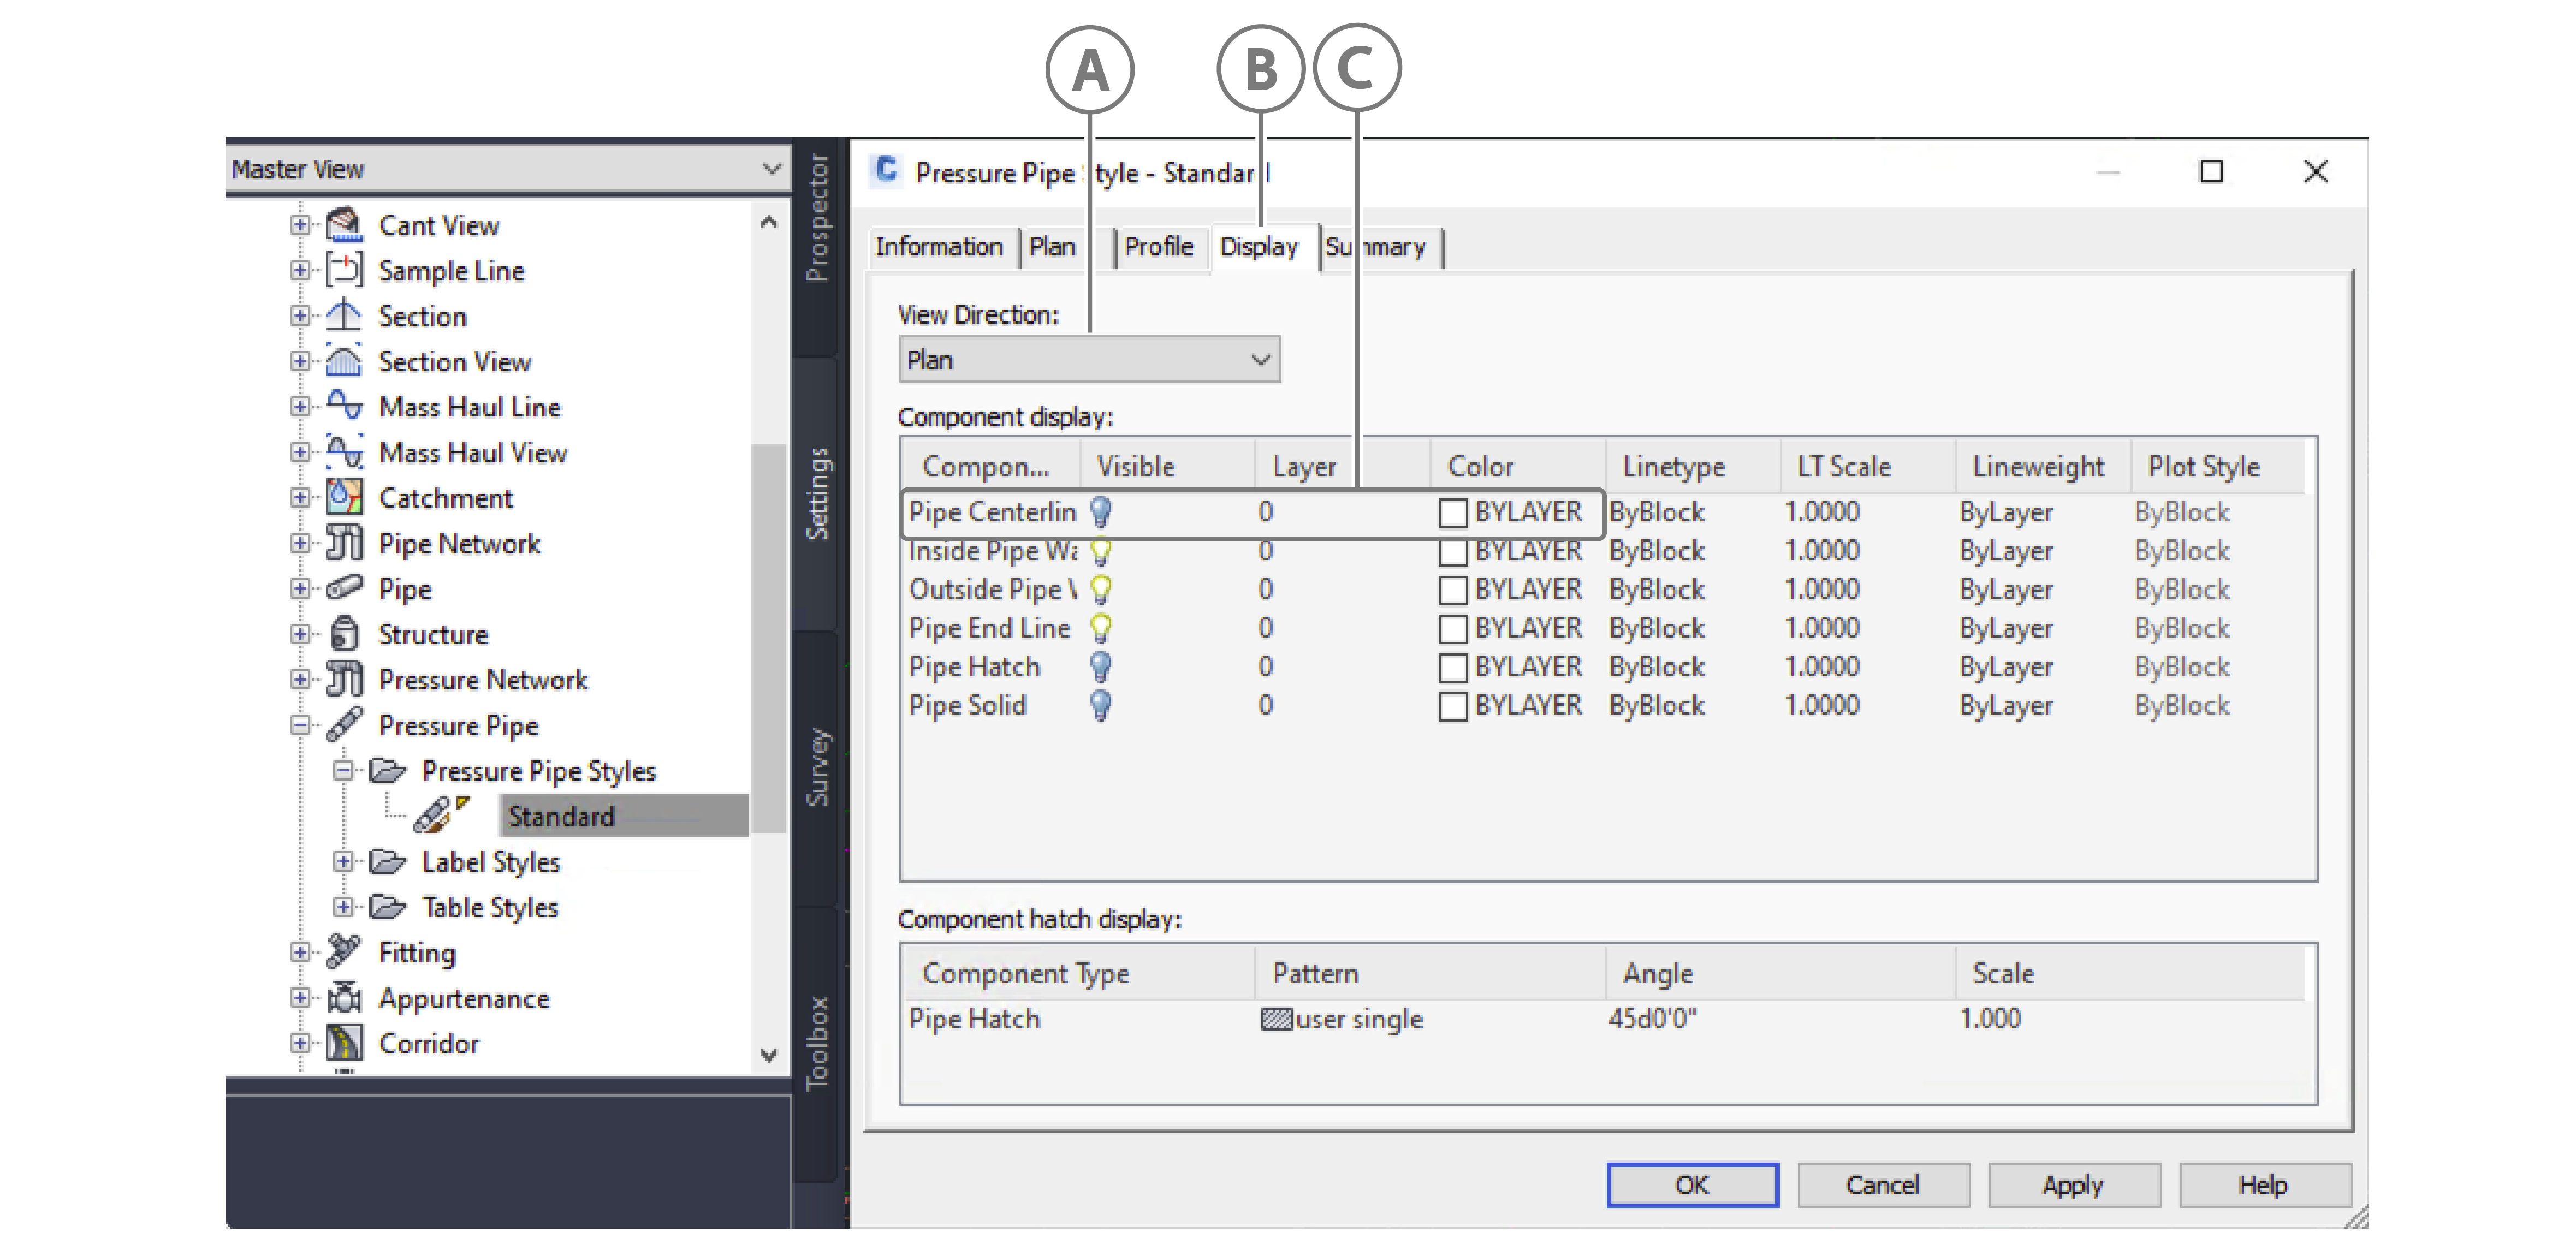Toggle visibility bulb for Pipe End Line
Image resolution: width=2576 pixels, height=1250 pixels.
(1101, 628)
